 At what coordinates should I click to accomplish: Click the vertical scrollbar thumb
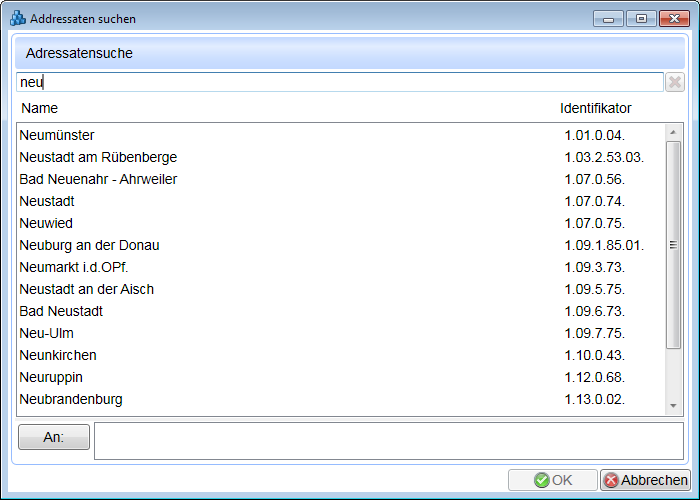(x=673, y=245)
